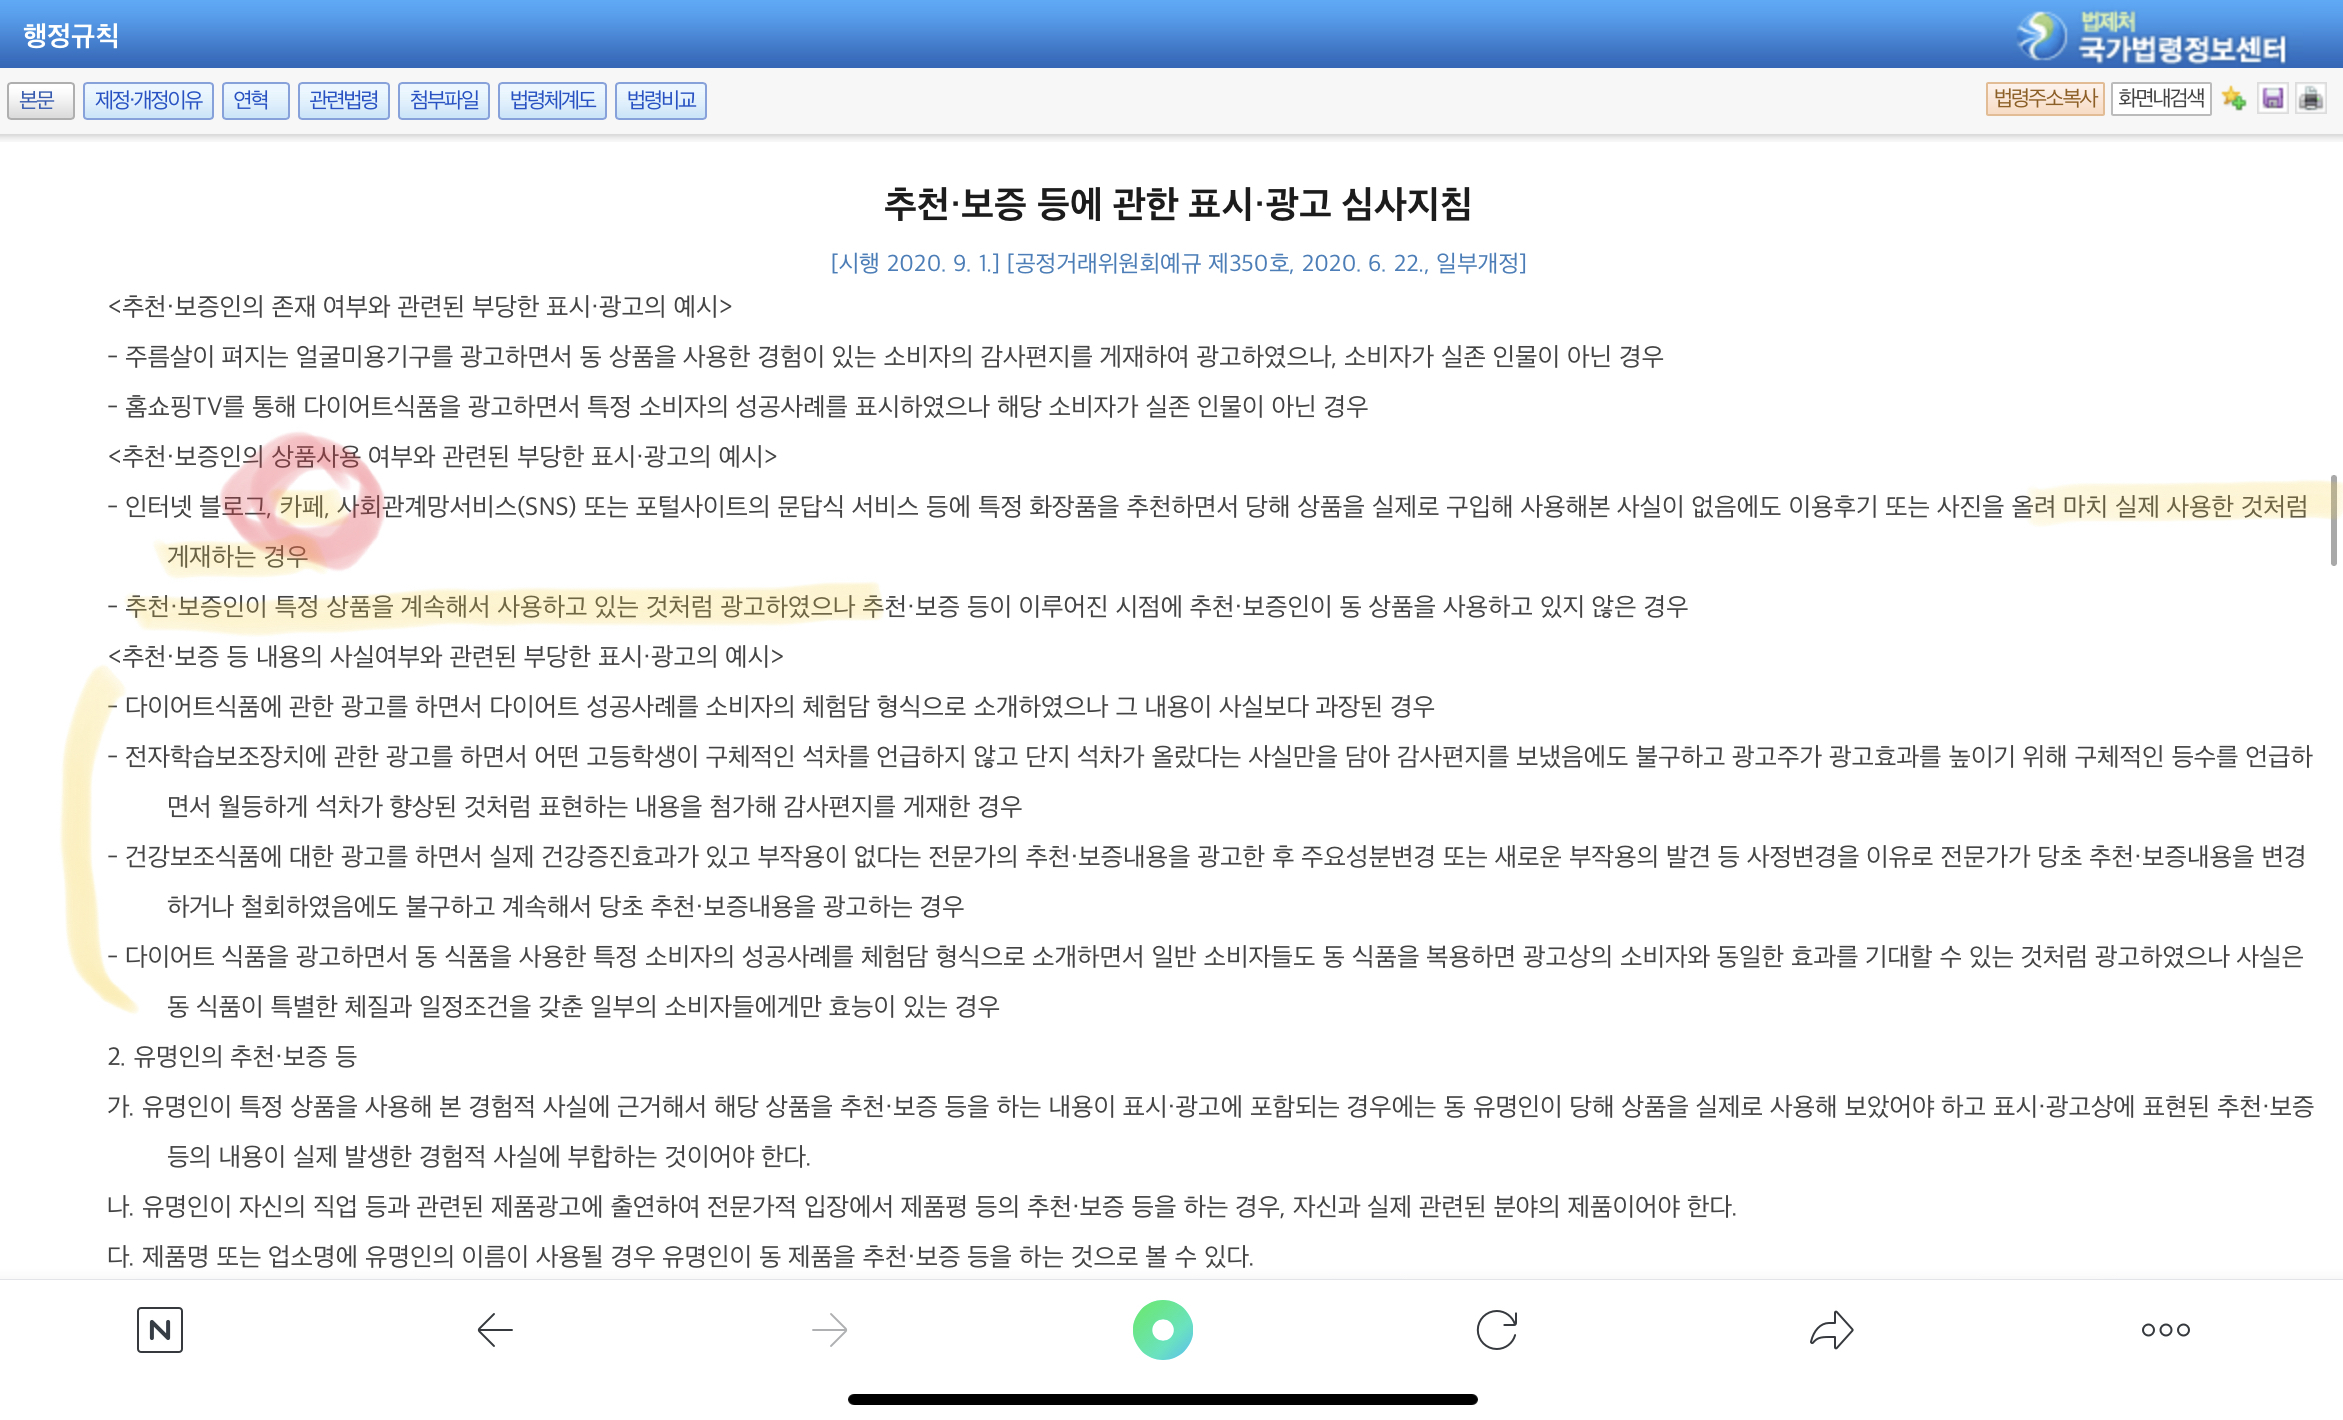Switch to the 연혁 tab

tap(255, 100)
